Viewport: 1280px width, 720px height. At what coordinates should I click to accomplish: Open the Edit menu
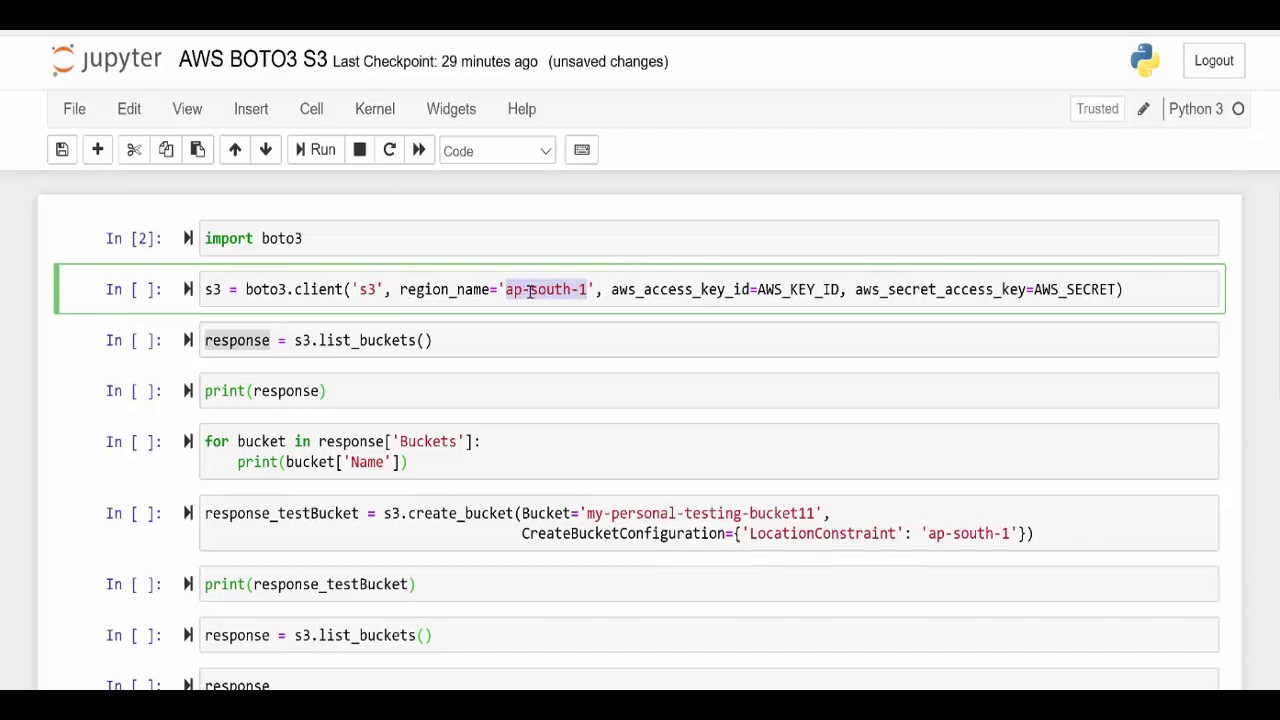(x=129, y=109)
